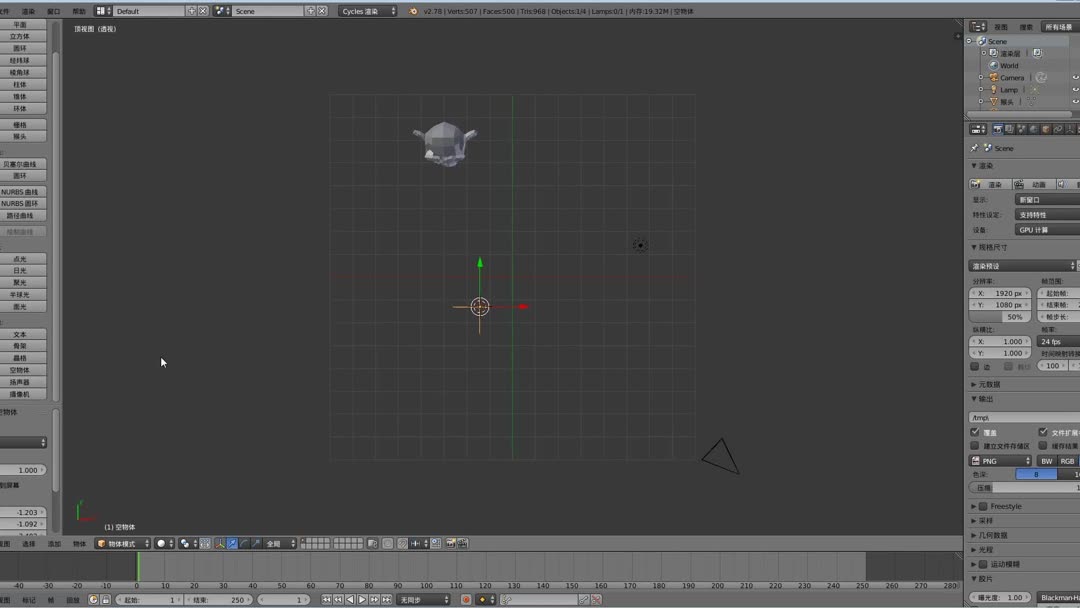1080x608 pixels.
Task: Open the PNG file format dropdown
Action: tap(1000, 461)
